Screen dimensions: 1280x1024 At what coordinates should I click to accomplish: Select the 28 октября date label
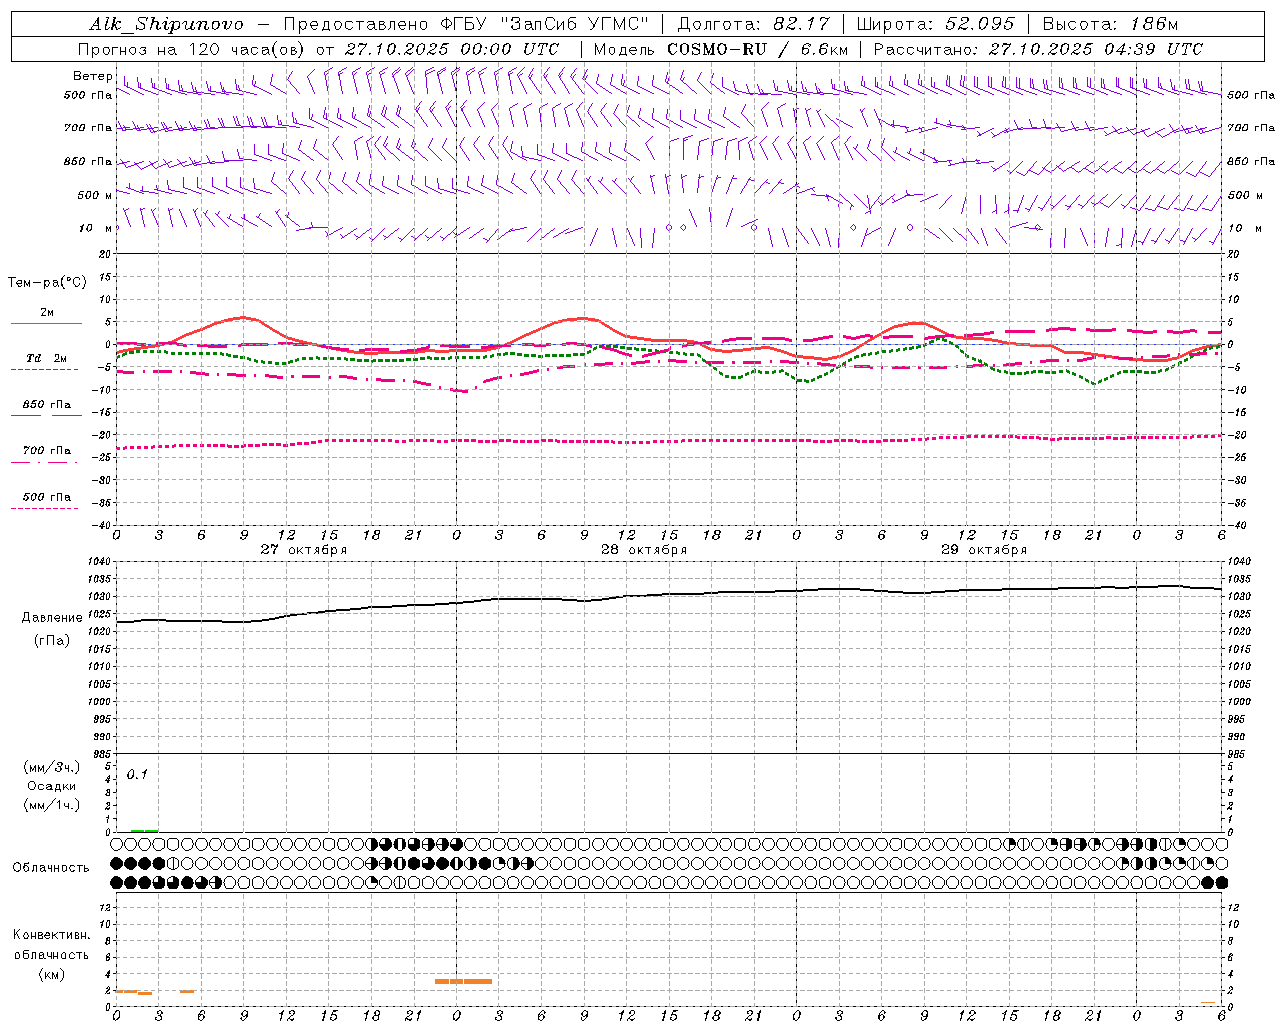643,550
